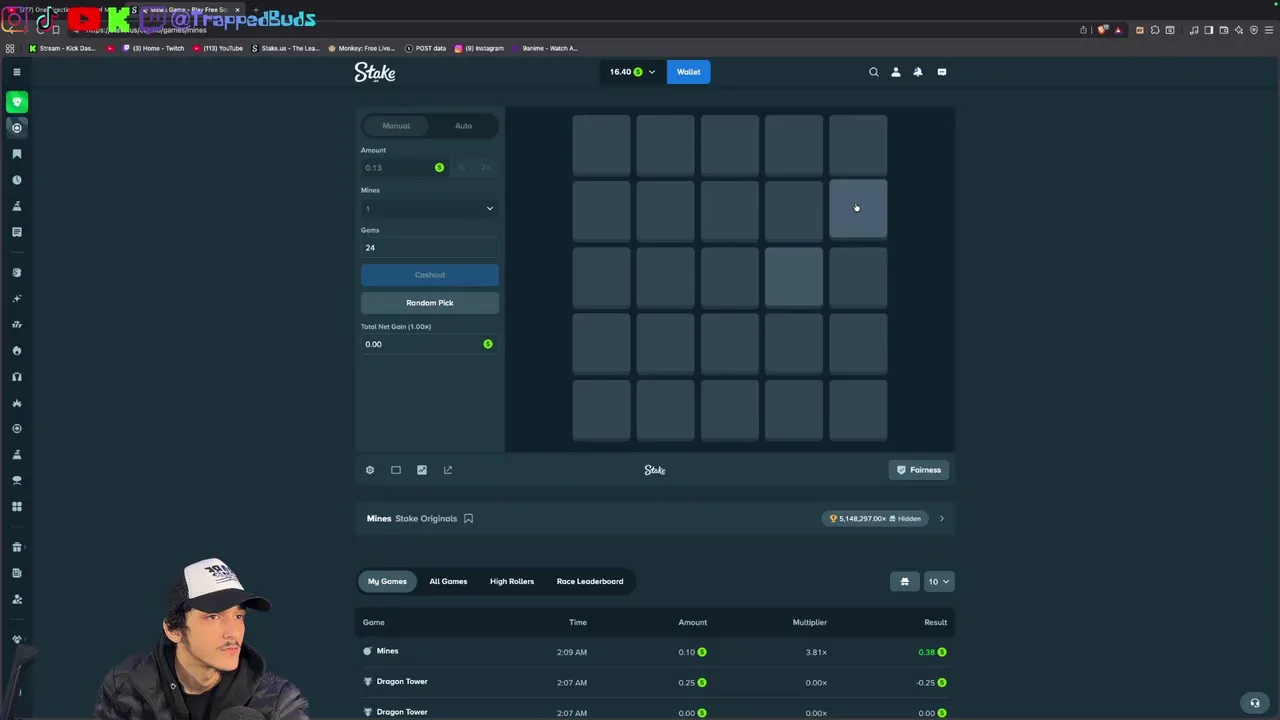Image resolution: width=1280 pixels, height=720 pixels.
Task: Open the Brave Shields icon
Action: (1103, 30)
